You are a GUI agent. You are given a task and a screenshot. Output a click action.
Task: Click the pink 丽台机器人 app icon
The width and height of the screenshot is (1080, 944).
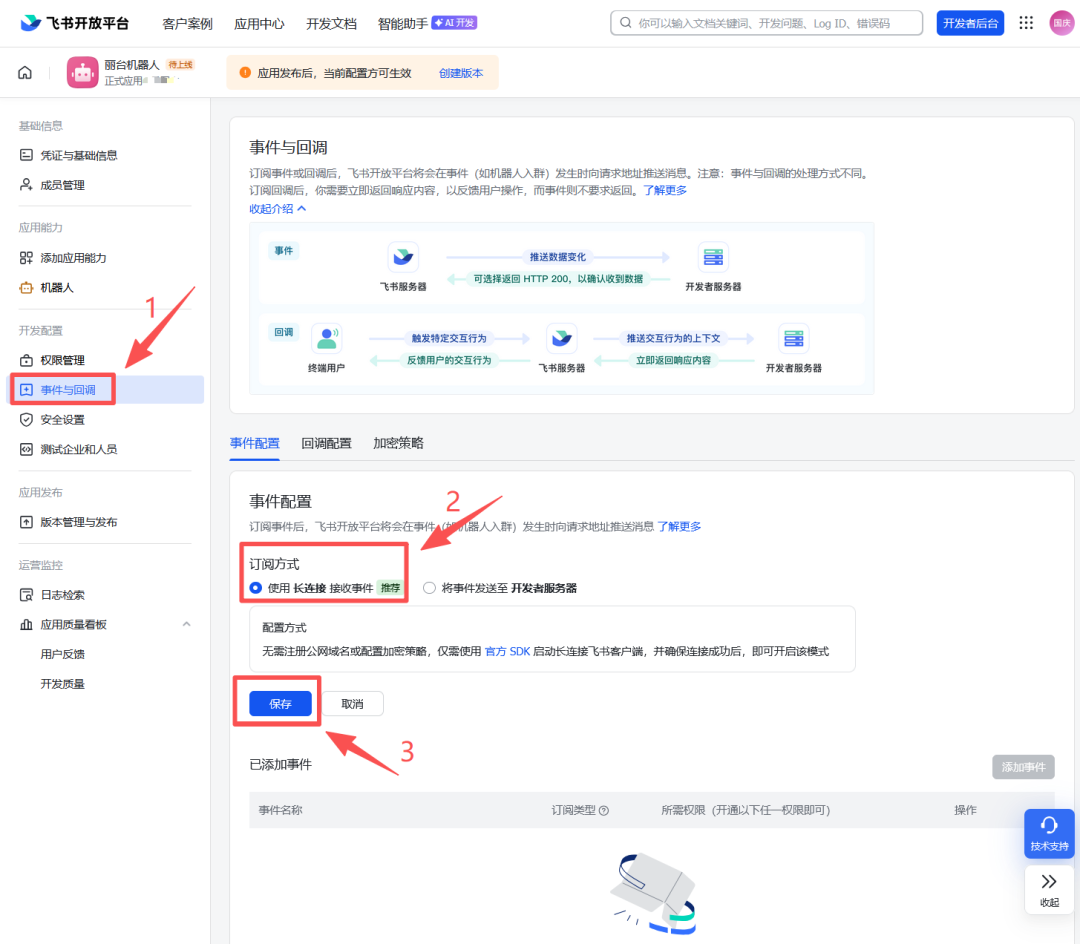pos(83,72)
